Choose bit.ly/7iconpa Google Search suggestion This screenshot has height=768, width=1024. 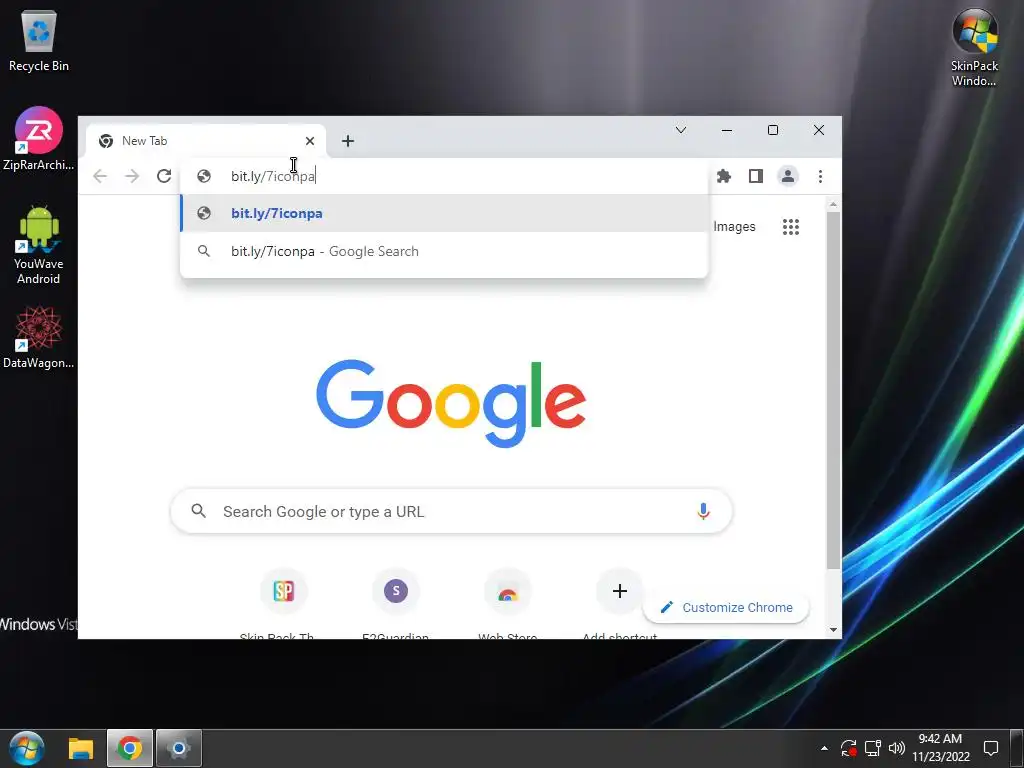444,251
